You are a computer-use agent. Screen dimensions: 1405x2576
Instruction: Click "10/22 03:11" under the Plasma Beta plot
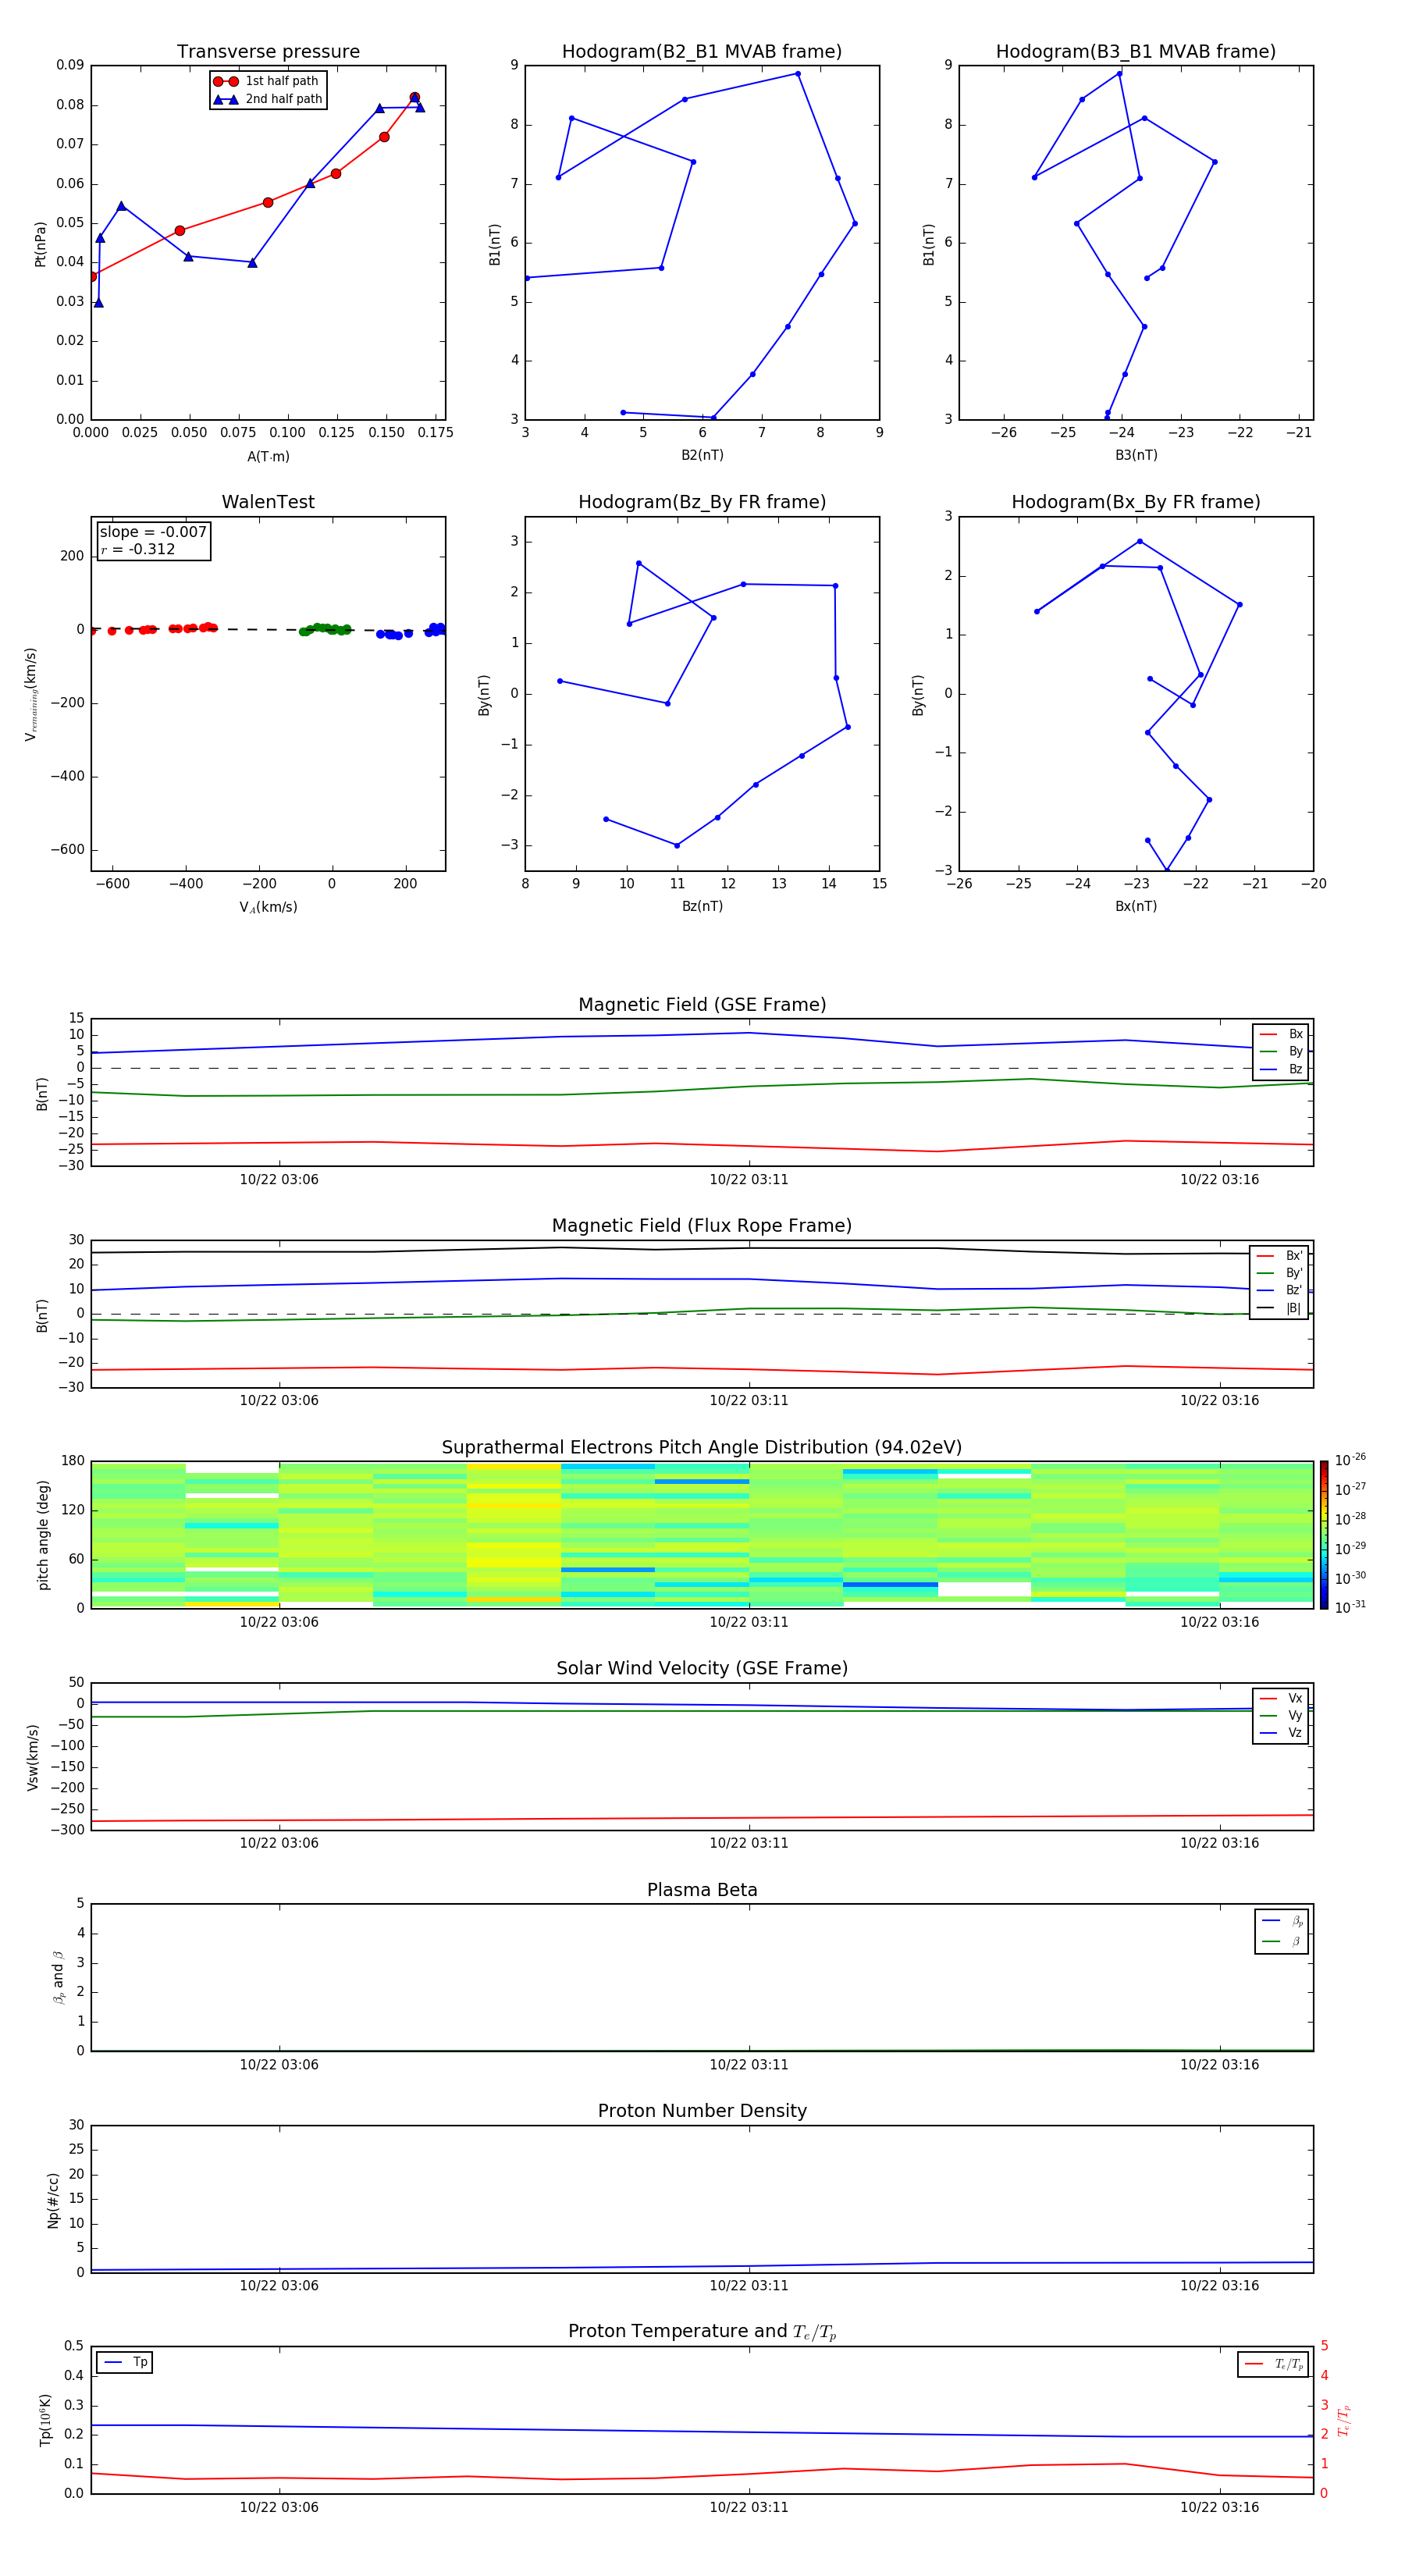(x=749, y=2065)
